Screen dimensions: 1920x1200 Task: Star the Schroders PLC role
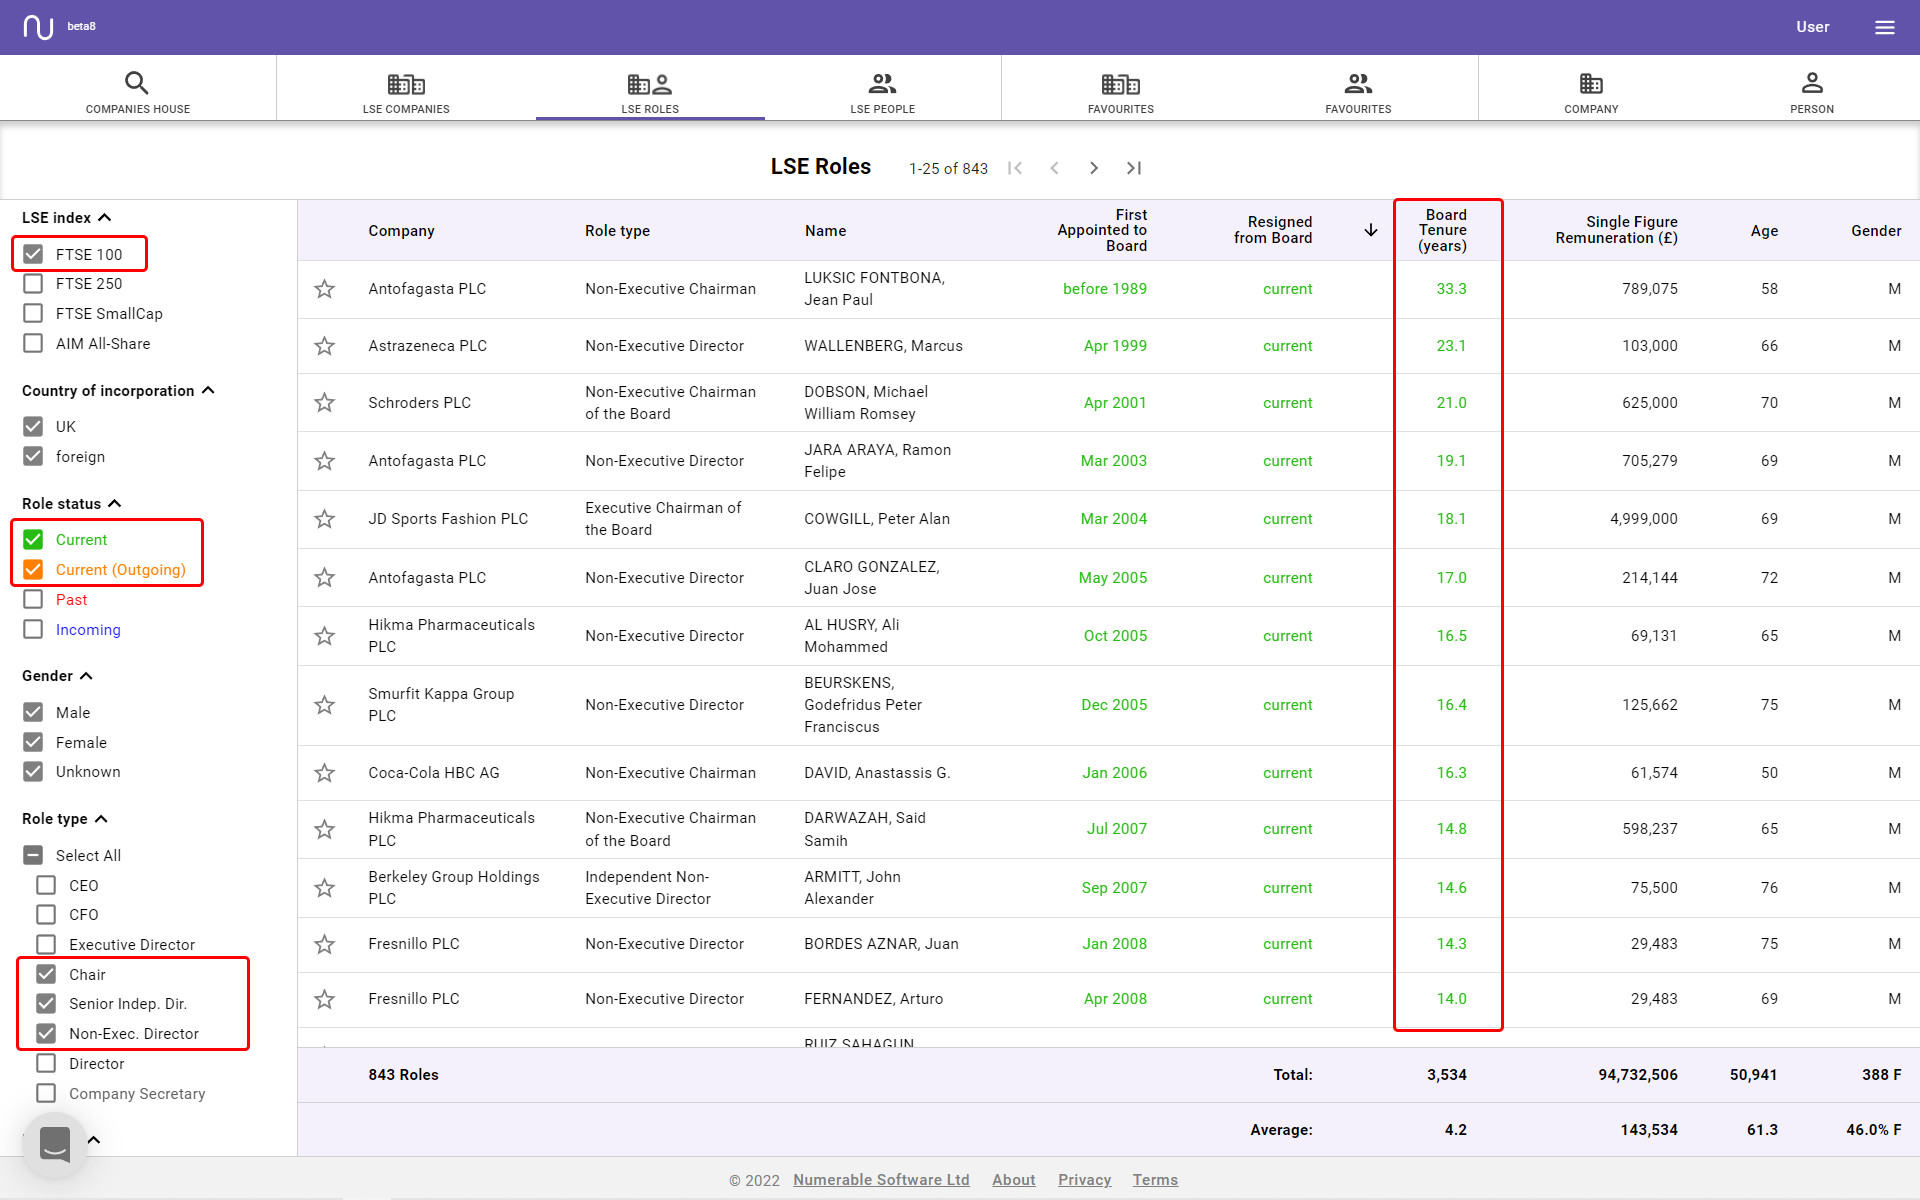(324, 403)
